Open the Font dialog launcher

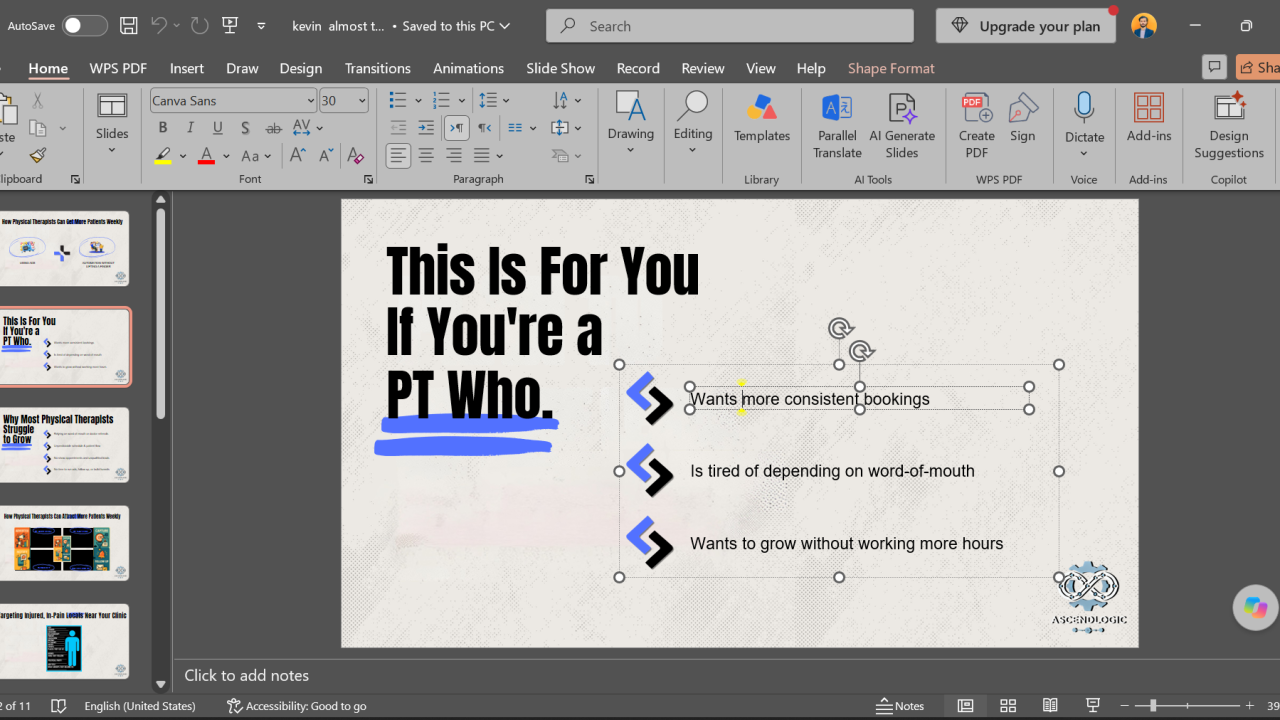[x=368, y=180]
